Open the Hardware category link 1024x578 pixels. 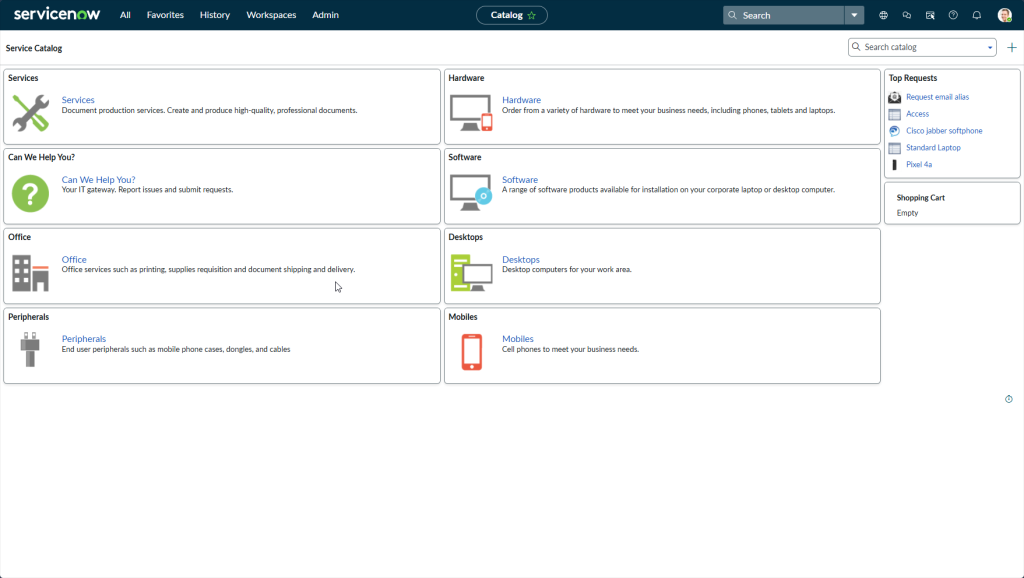coord(521,100)
